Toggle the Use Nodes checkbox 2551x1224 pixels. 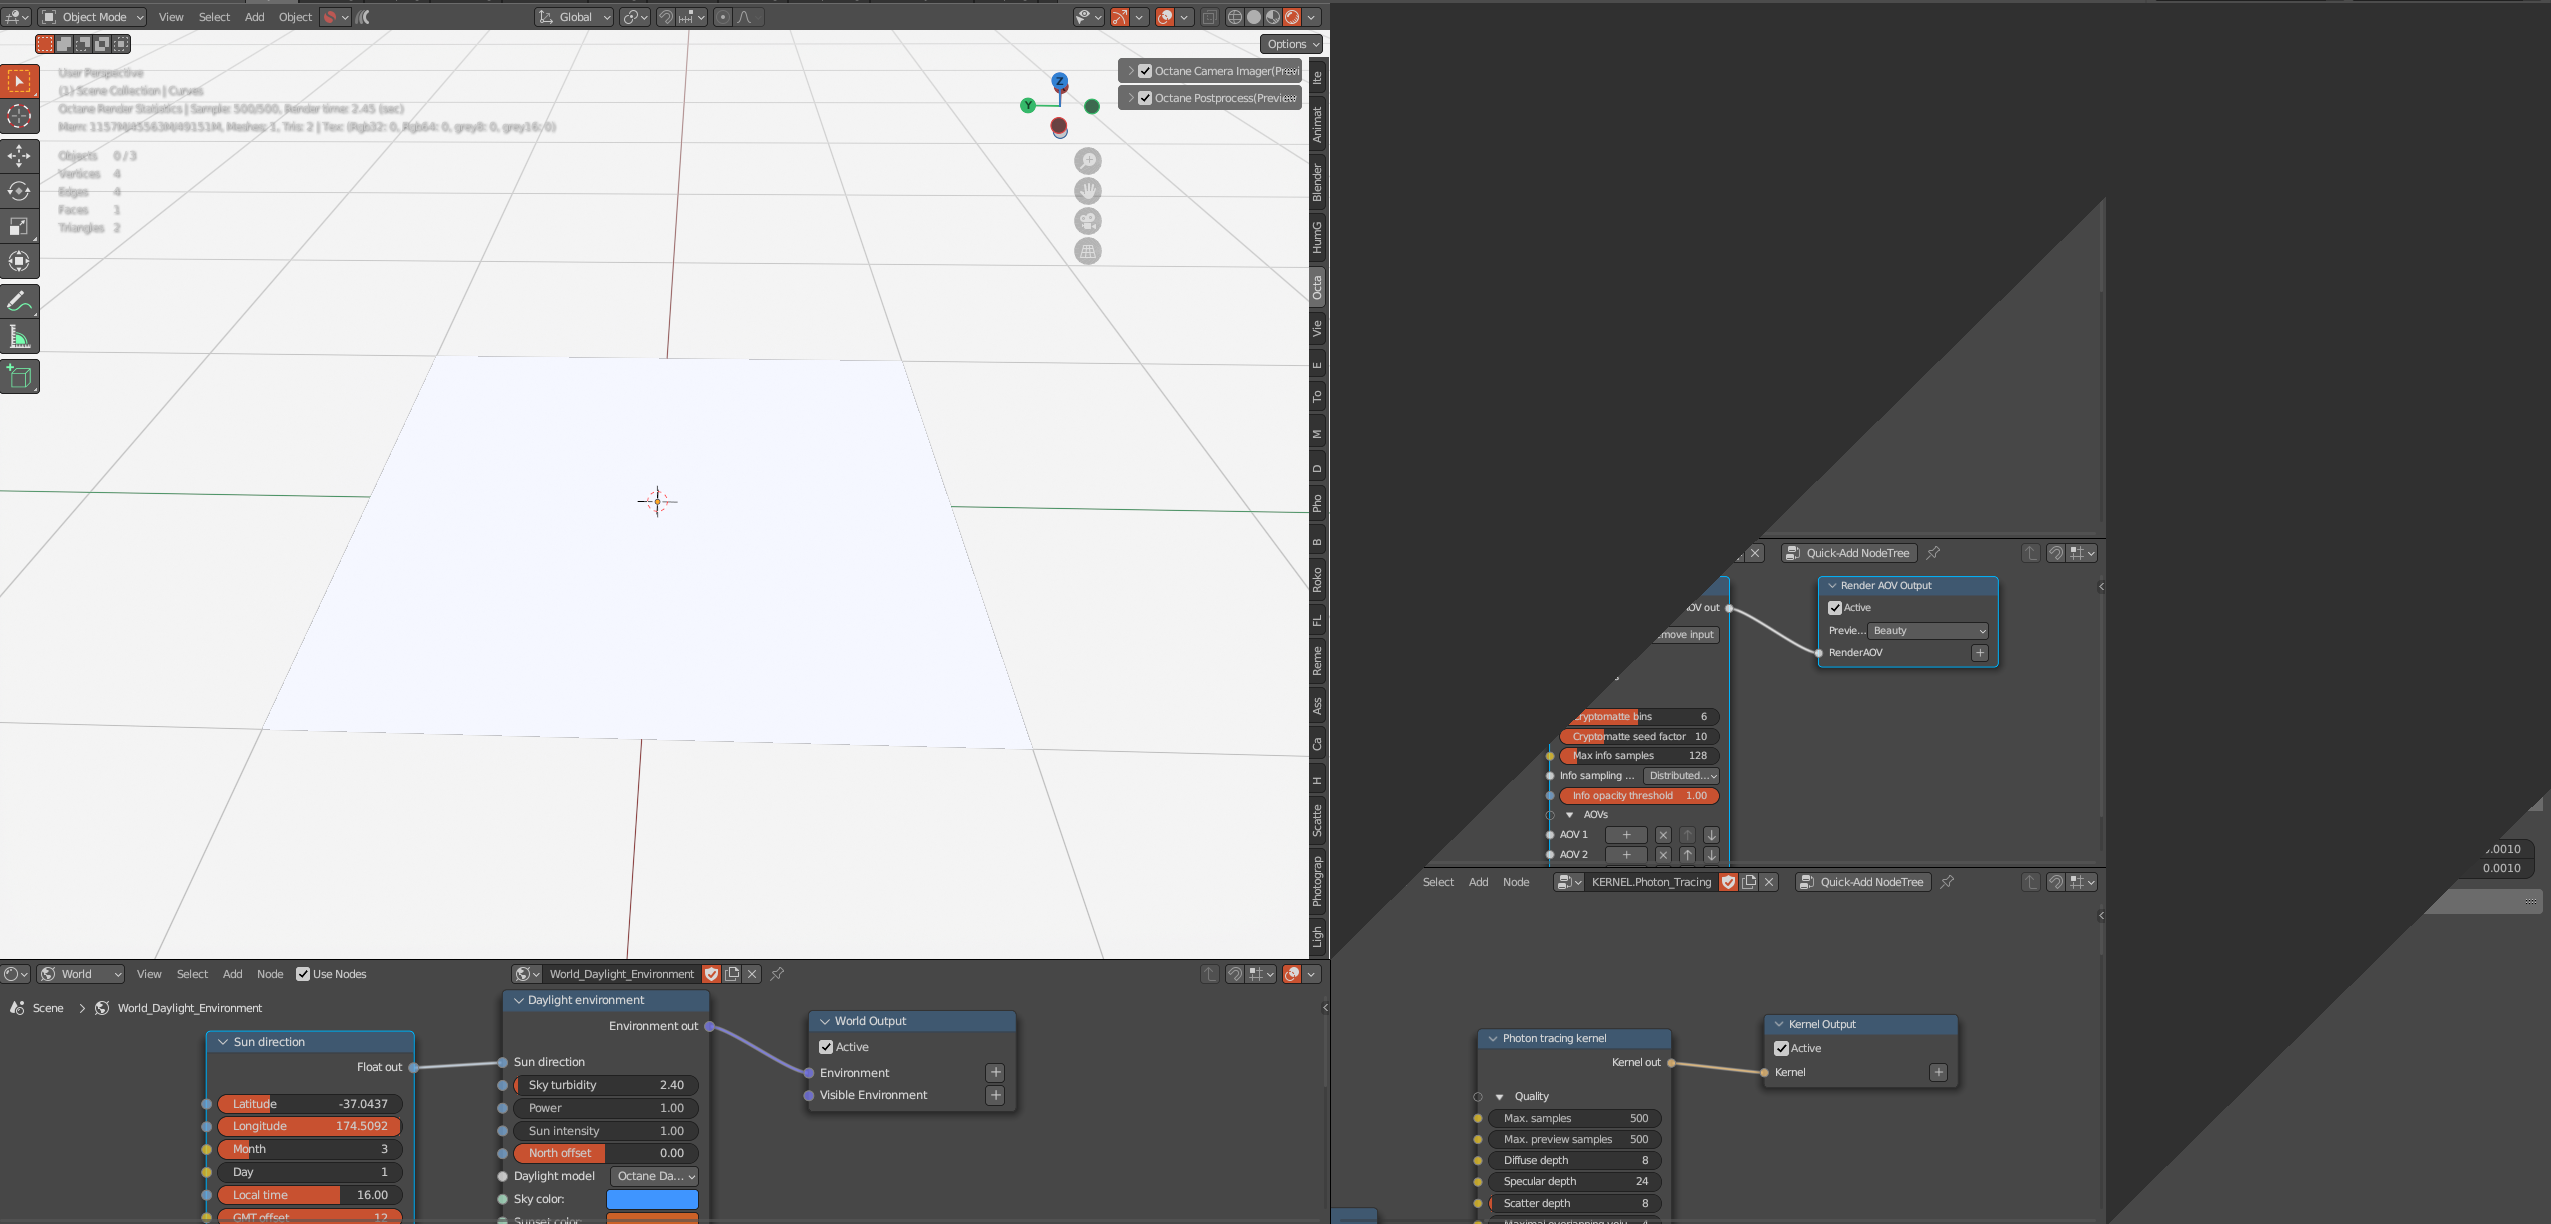pos(303,974)
